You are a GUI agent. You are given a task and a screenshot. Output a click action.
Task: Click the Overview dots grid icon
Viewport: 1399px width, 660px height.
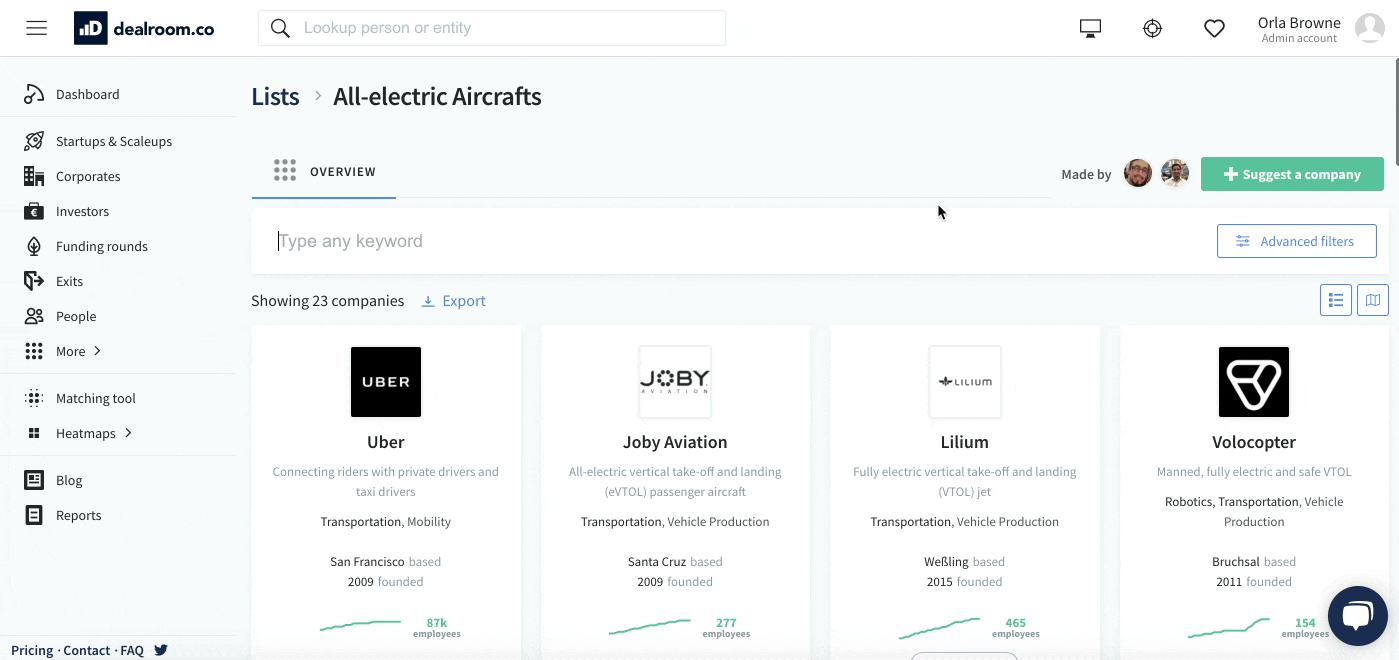tap(285, 171)
